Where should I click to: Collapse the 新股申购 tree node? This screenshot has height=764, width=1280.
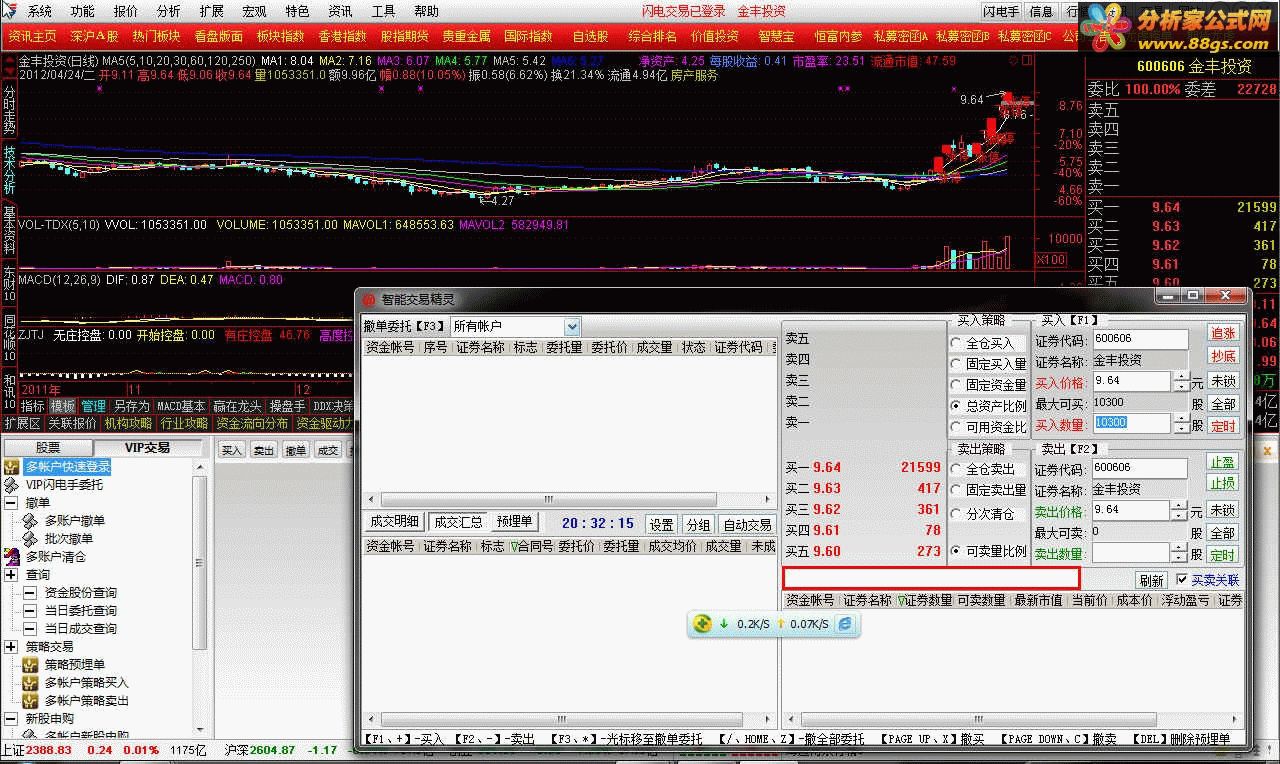(11, 719)
